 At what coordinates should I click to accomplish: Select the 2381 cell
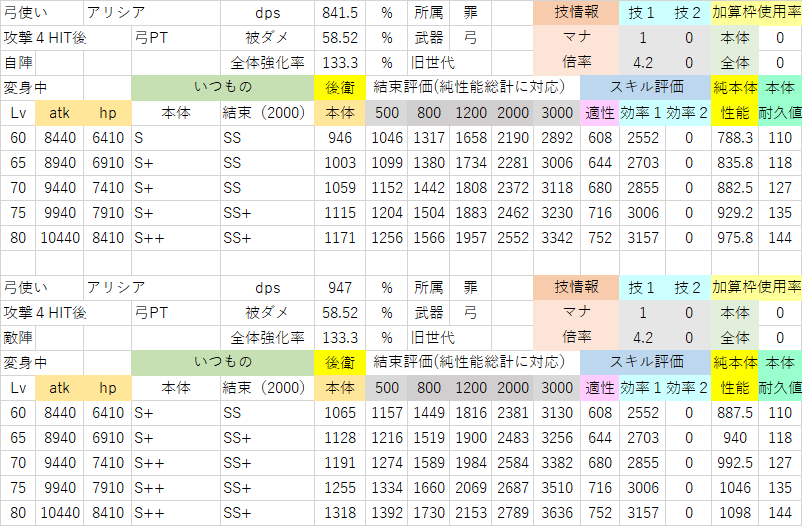point(513,413)
